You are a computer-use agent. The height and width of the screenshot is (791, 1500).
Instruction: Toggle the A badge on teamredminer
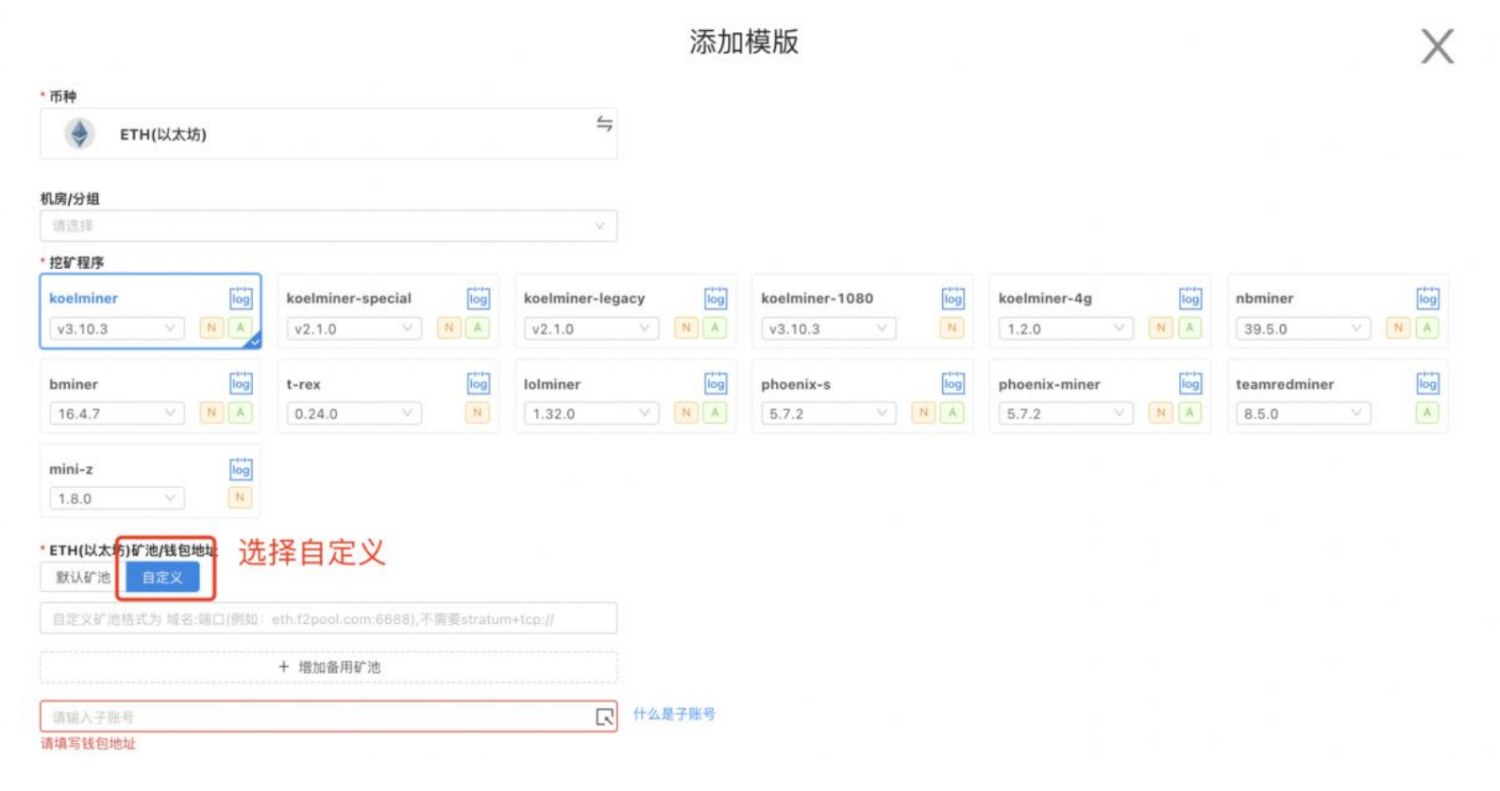click(1428, 412)
